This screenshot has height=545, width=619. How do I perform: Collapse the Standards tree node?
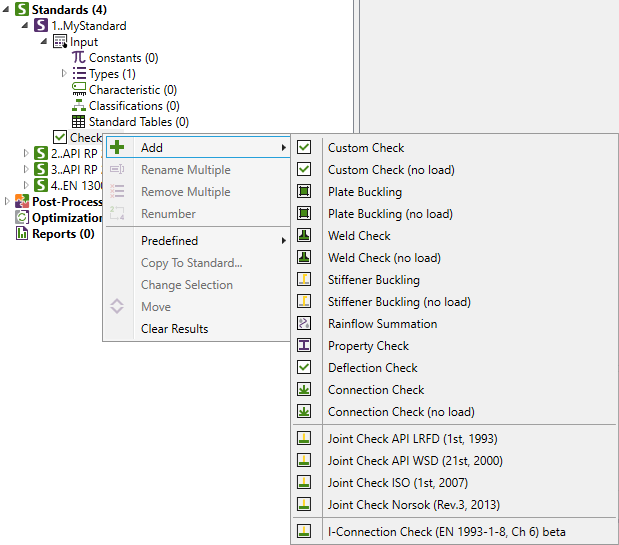pos(6,10)
